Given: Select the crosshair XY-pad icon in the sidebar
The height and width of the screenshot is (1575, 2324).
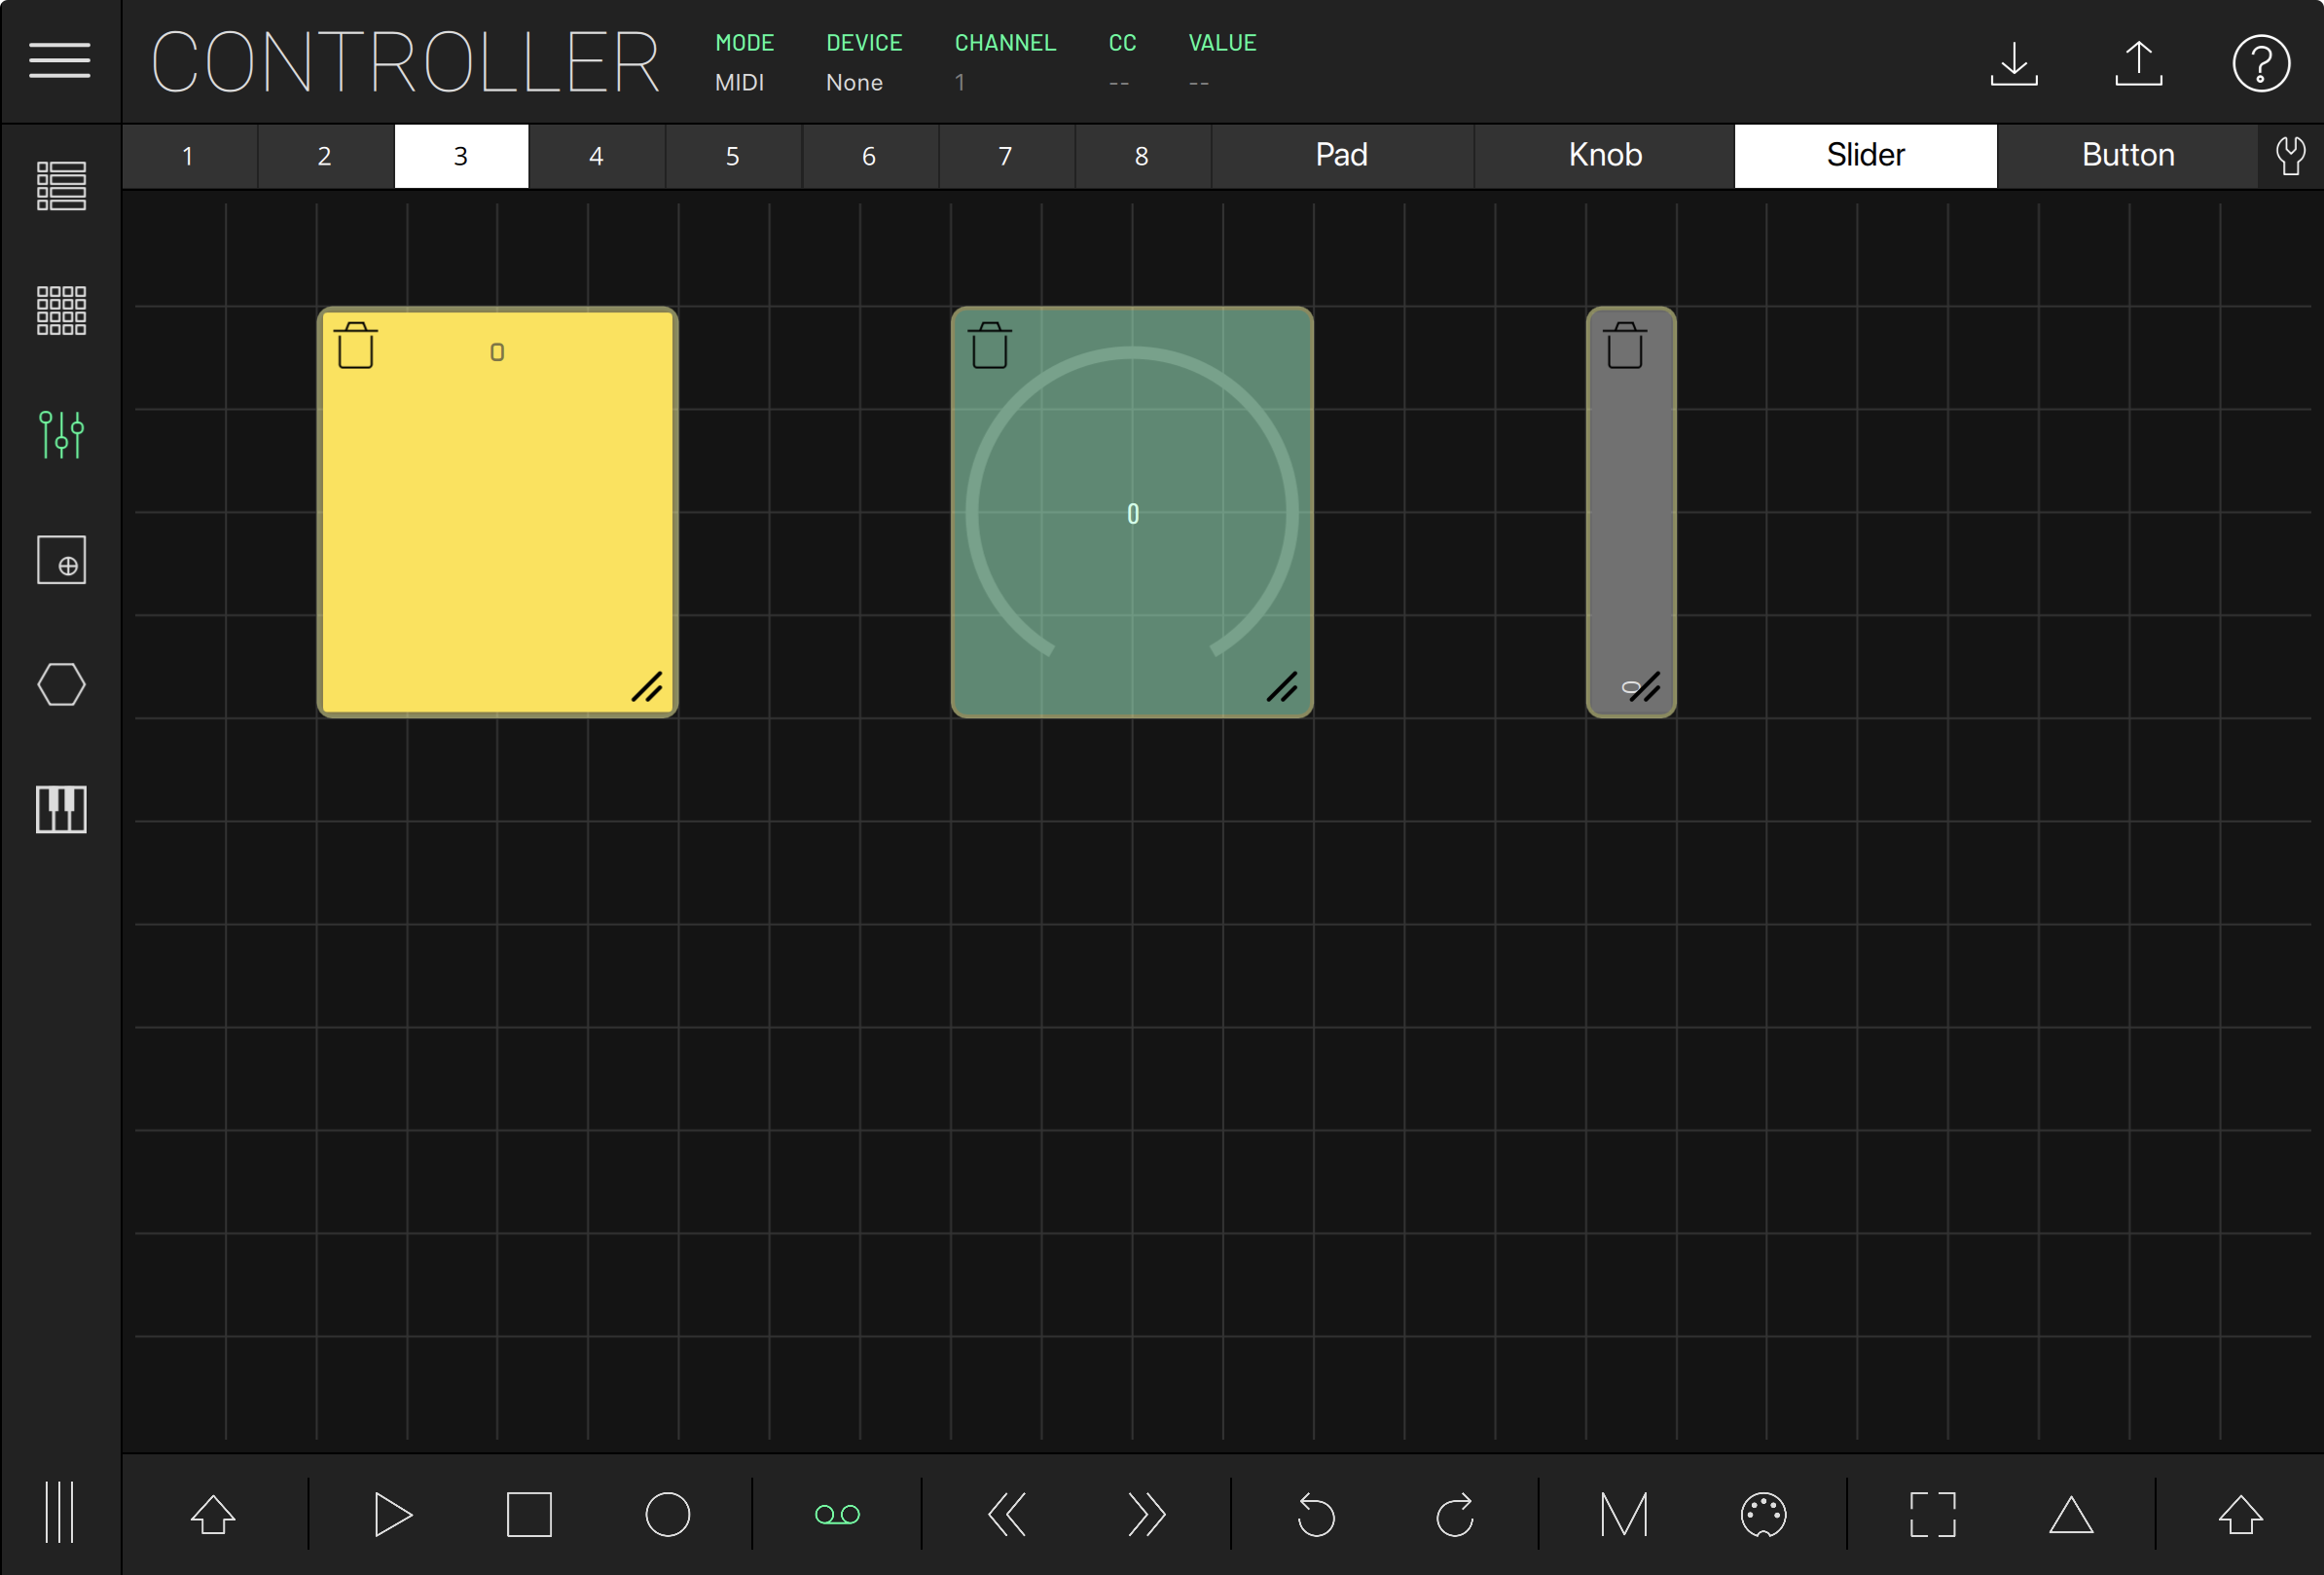Looking at the screenshot, I should click(61, 560).
